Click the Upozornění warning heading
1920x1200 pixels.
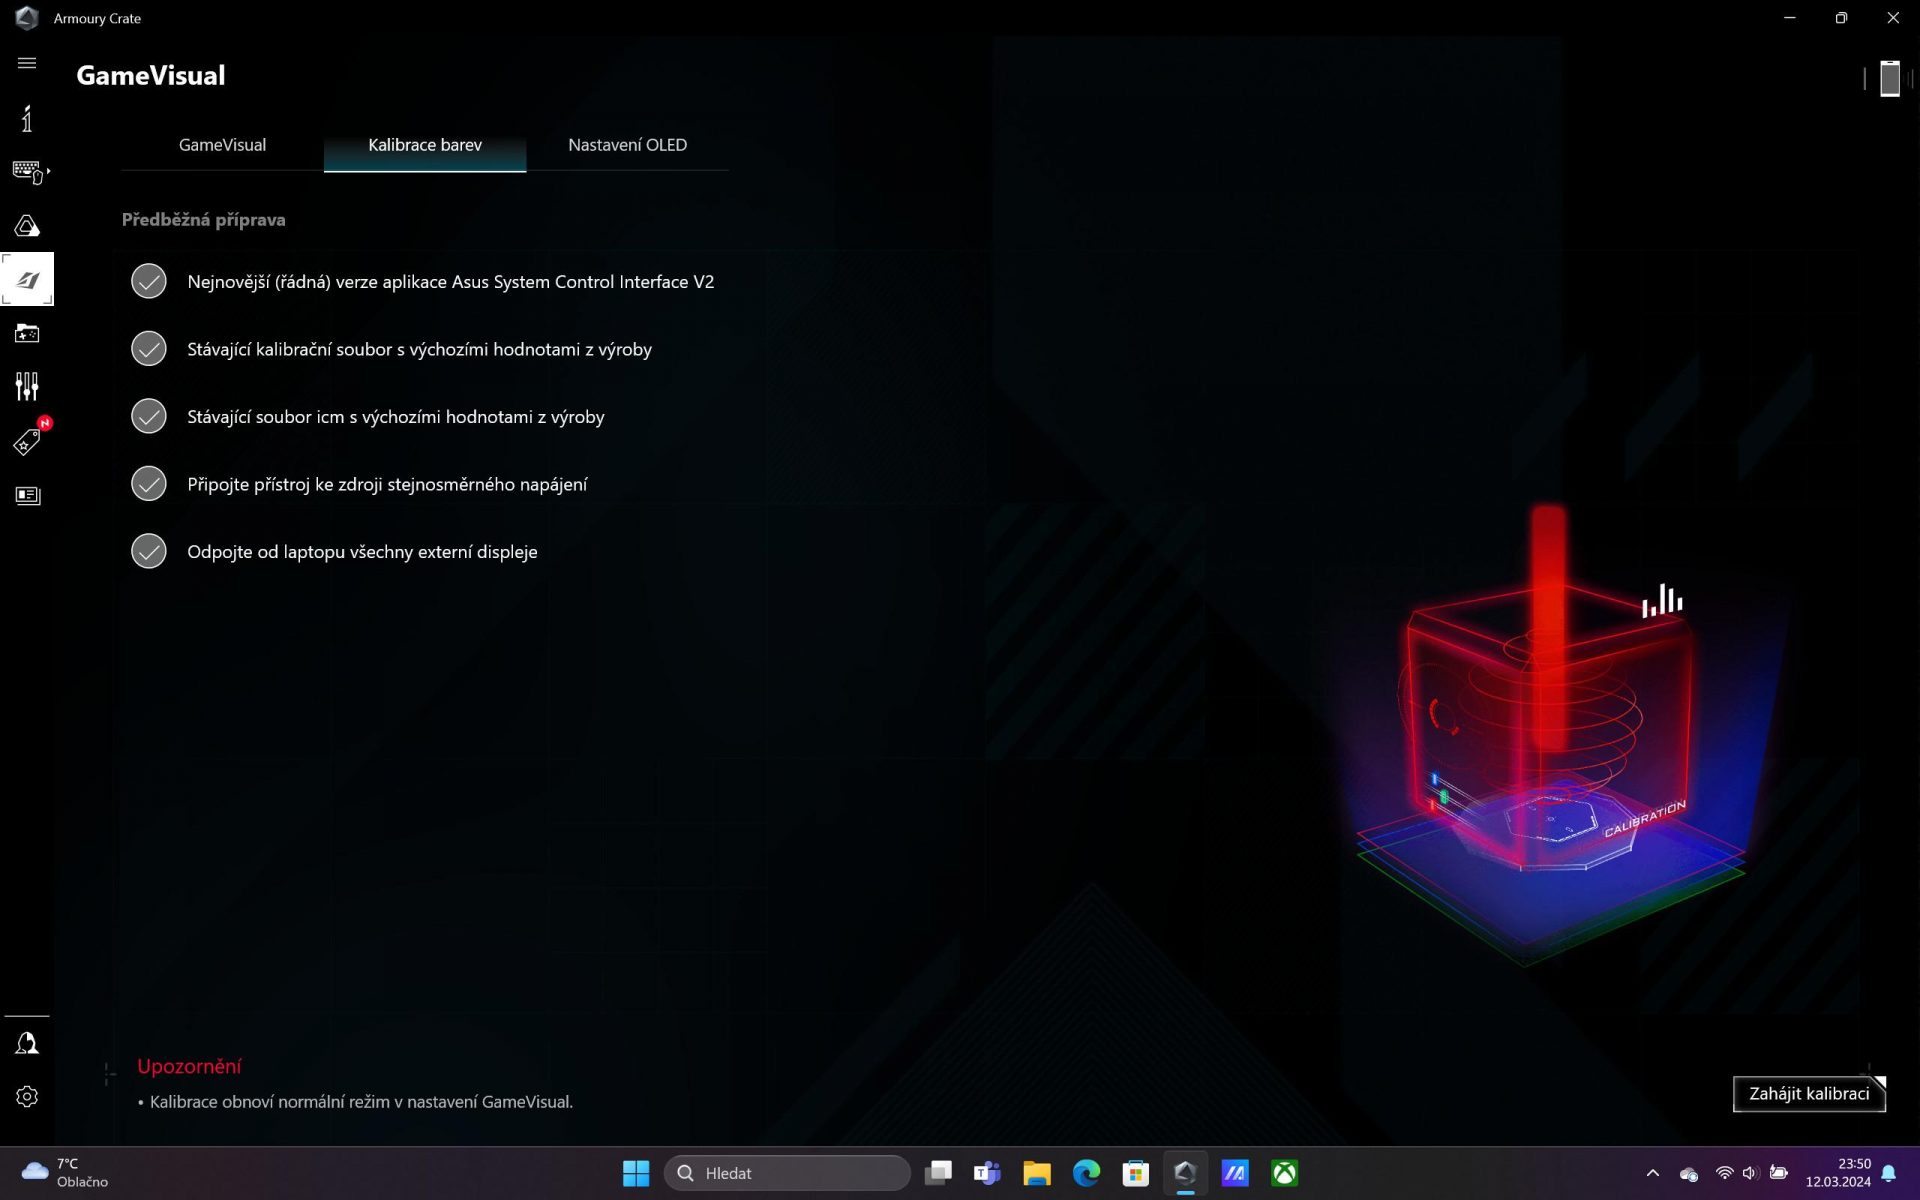(x=189, y=1066)
